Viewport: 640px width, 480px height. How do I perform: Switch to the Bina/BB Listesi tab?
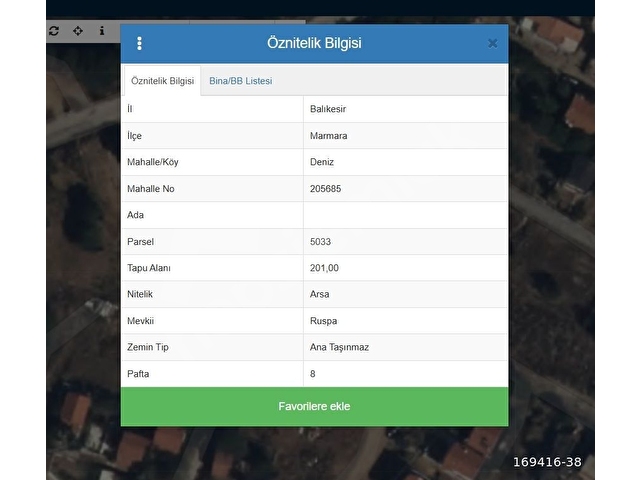(240, 81)
